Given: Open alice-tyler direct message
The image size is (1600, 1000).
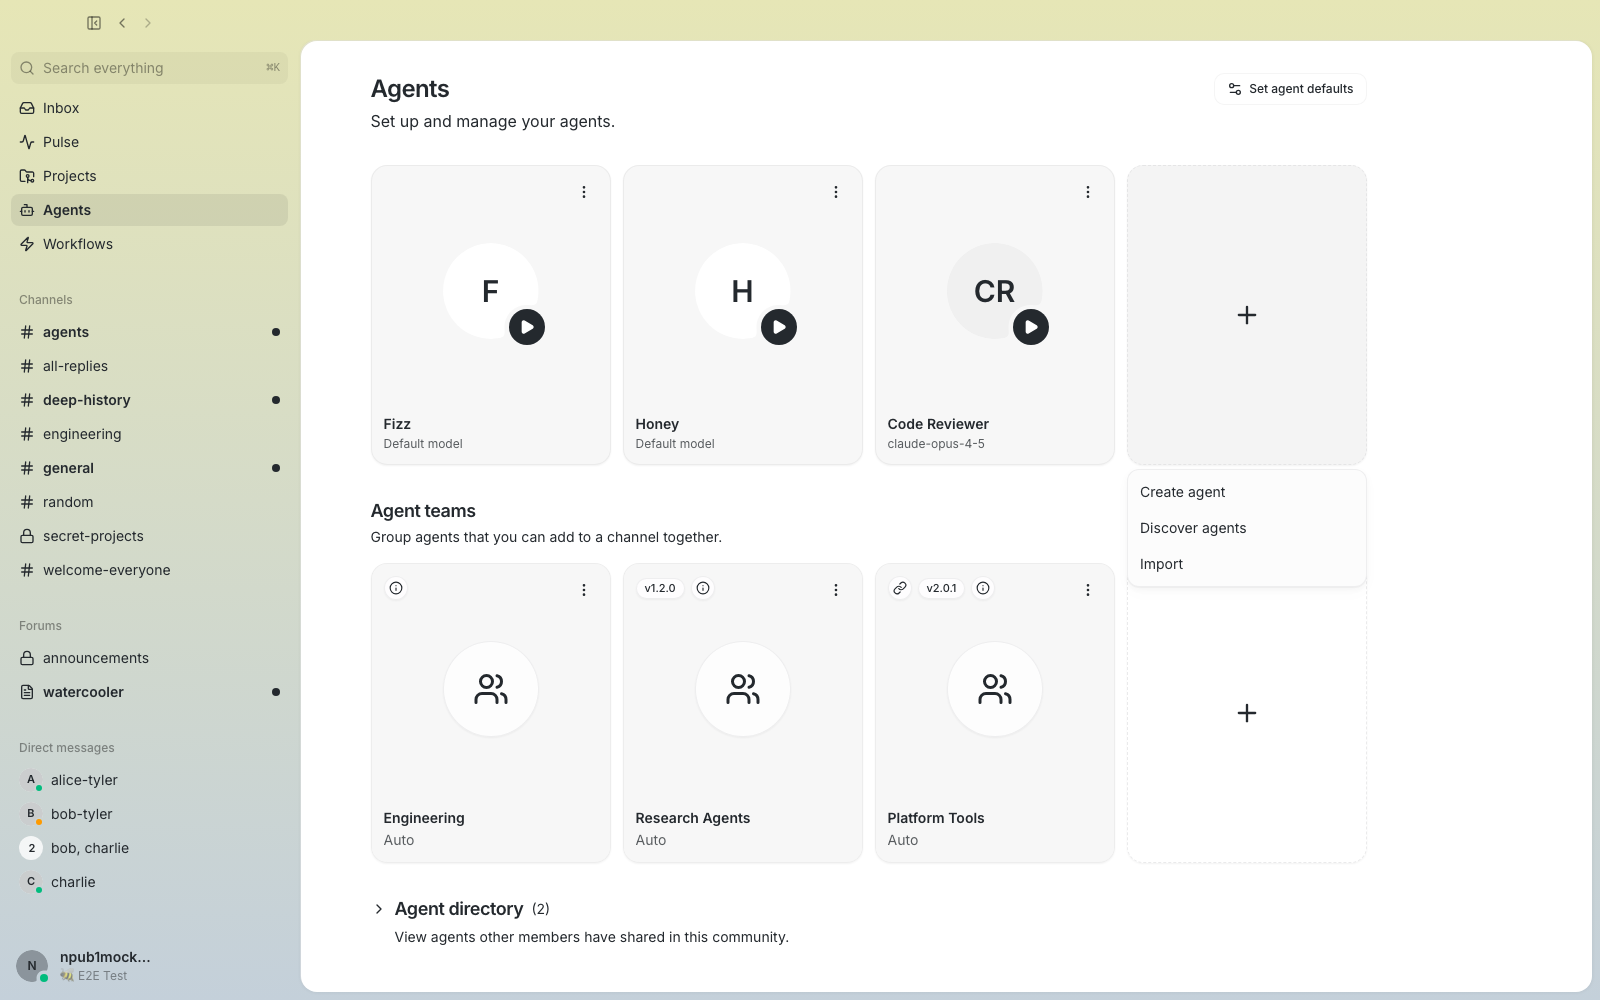Looking at the screenshot, I should [x=149, y=780].
